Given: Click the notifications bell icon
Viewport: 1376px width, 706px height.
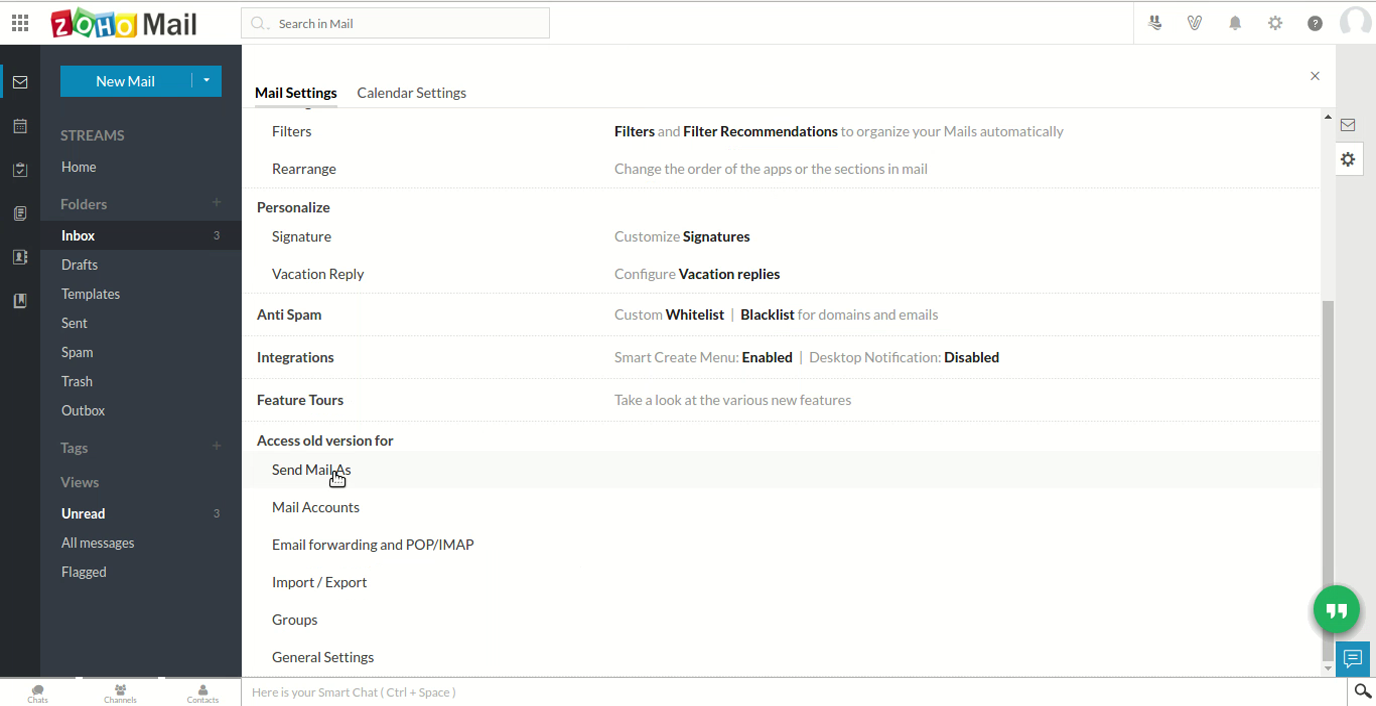Looking at the screenshot, I should [x=1235, y=23].
